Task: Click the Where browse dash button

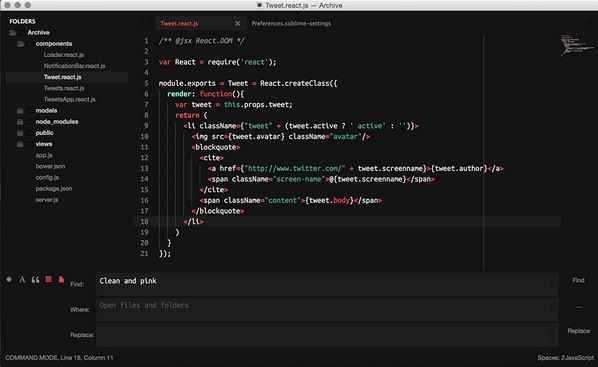Action: [x=579, y=307]
